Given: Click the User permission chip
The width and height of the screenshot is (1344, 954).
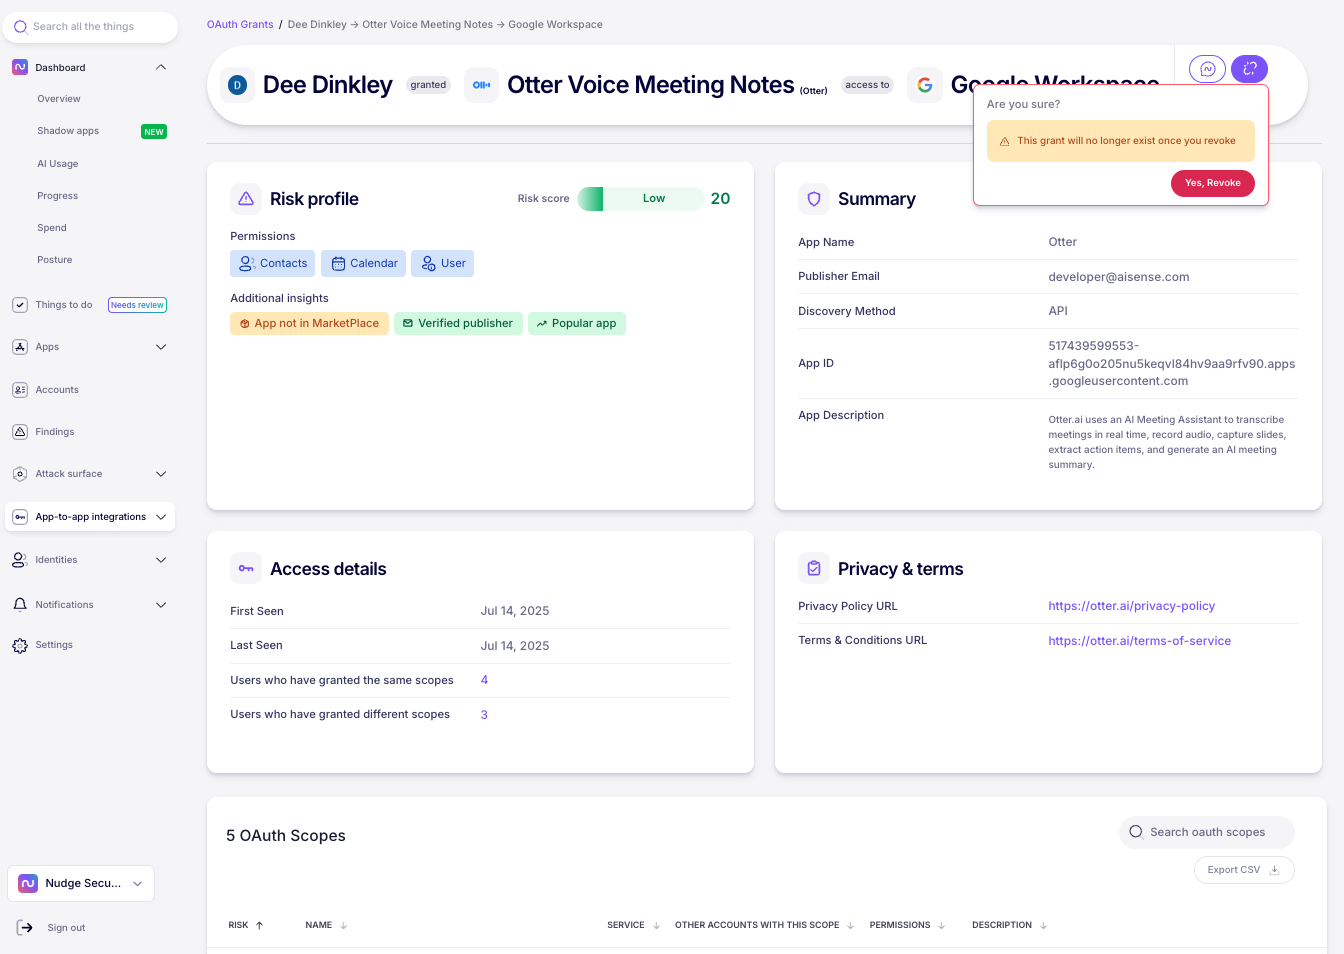Looking at the screenshot, I should pos(442,263).
